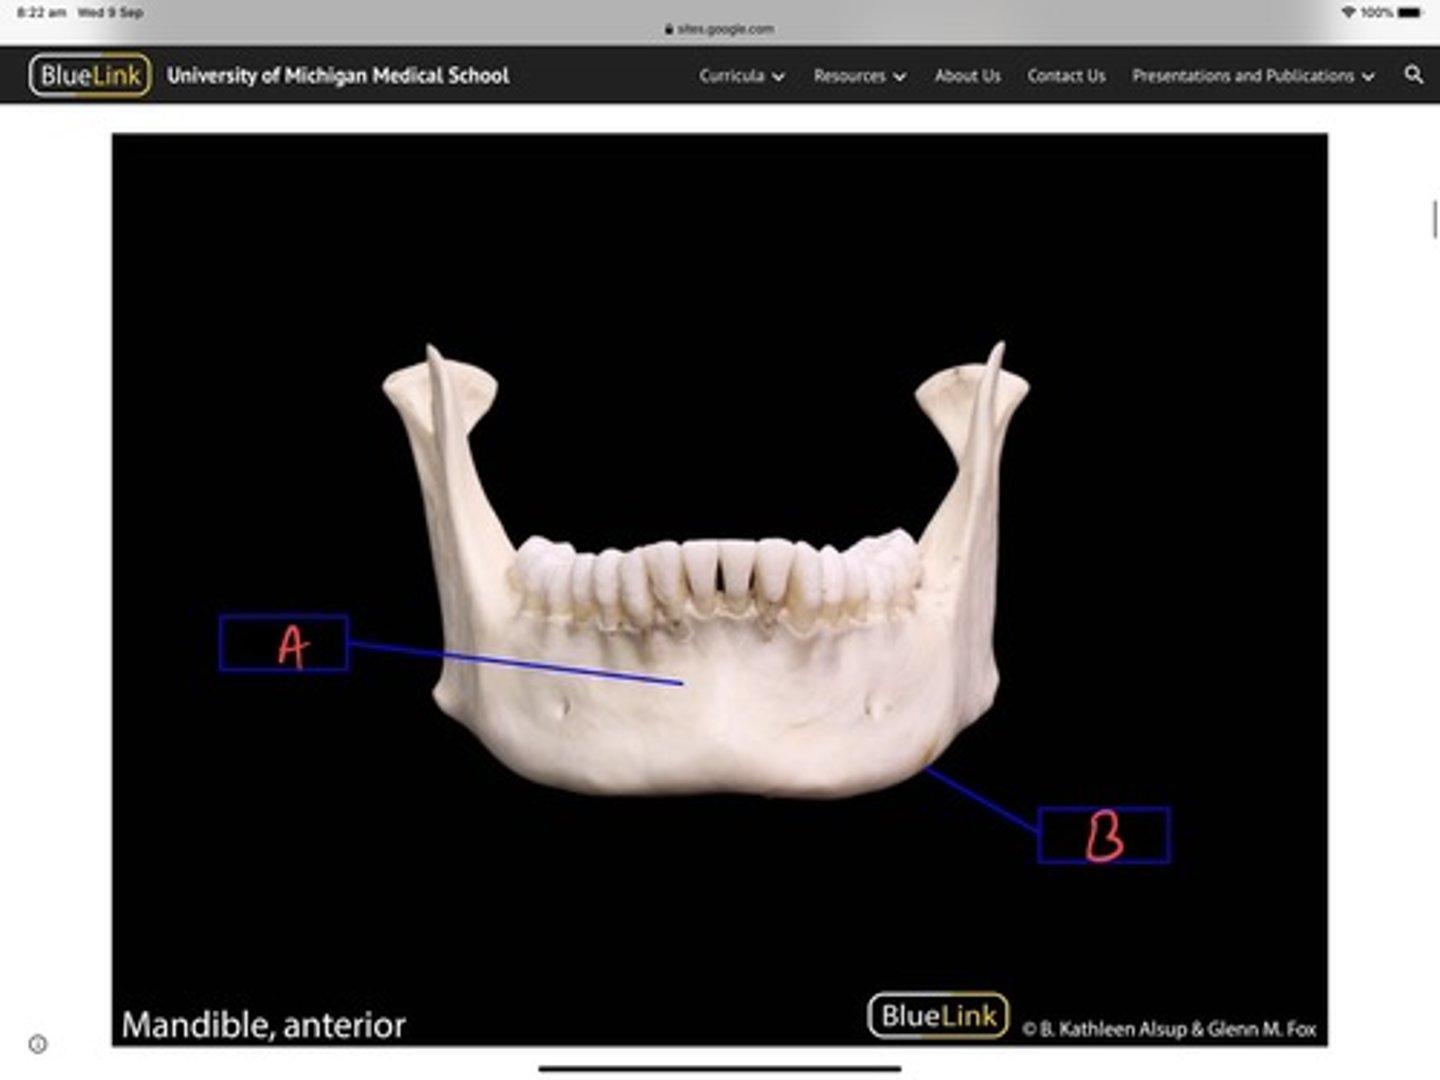Click the page scrollbar on right edge
1440x1080 pixels.
(x=1435, y=219)
